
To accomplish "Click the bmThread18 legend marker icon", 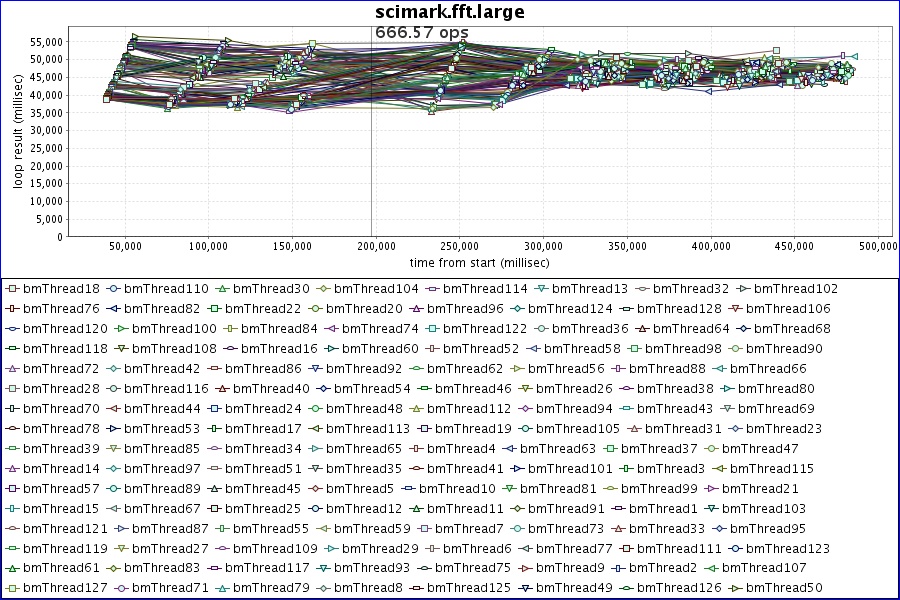I will point(13,289).
